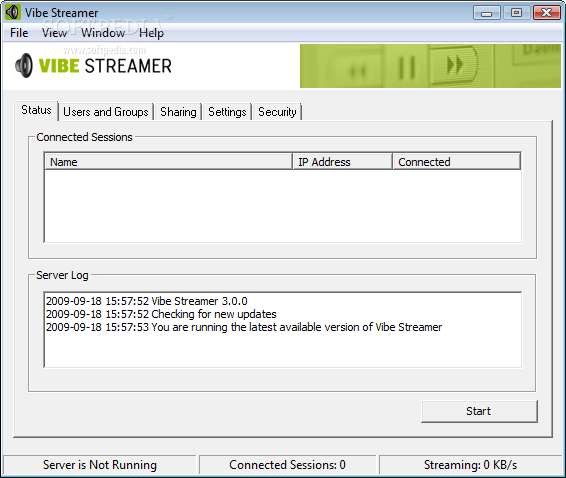The image size is (566, 478).
Task: Click the 'Streaming: 0 KB/s' status entry
Action: click(x=470, y=465)
